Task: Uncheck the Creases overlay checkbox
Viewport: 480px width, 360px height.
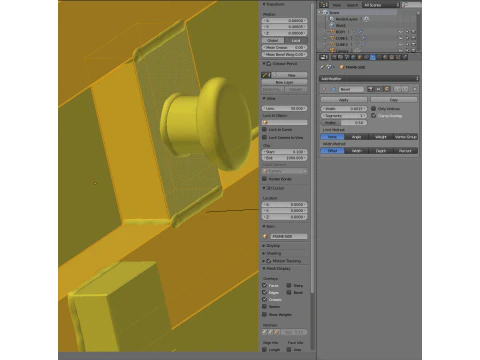Action: point(265,299)
